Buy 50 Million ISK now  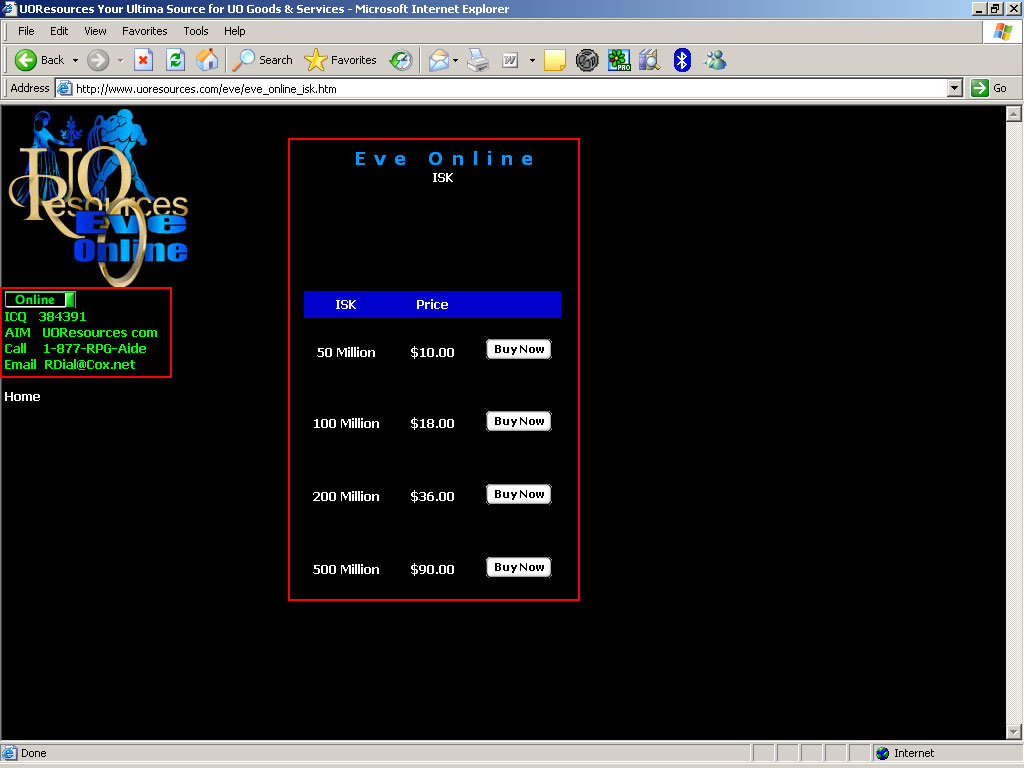(519, 349)
